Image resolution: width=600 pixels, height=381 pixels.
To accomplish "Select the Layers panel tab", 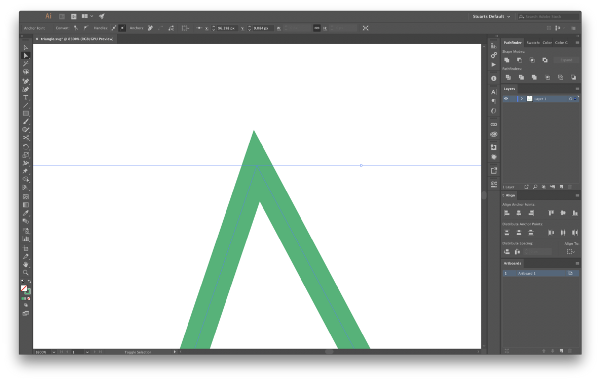I will tap(509, 89).
